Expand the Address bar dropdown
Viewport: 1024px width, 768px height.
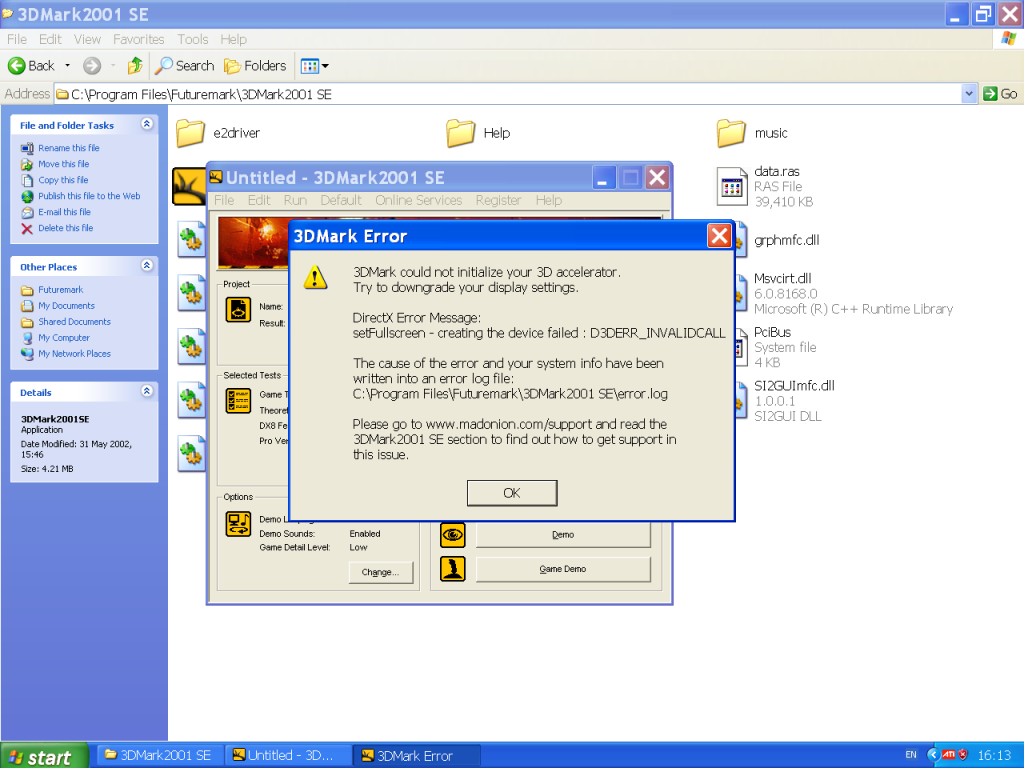pos(969,94)
